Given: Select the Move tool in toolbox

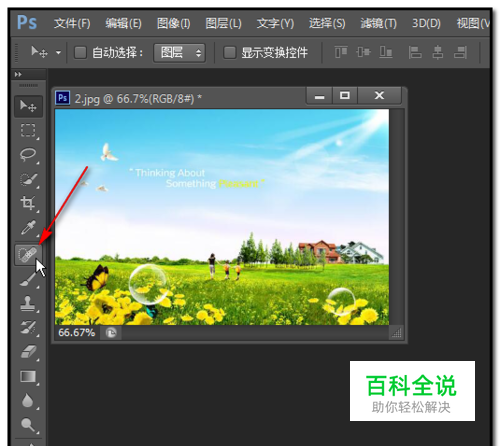Looking at the screenshot, I should 28,106.
